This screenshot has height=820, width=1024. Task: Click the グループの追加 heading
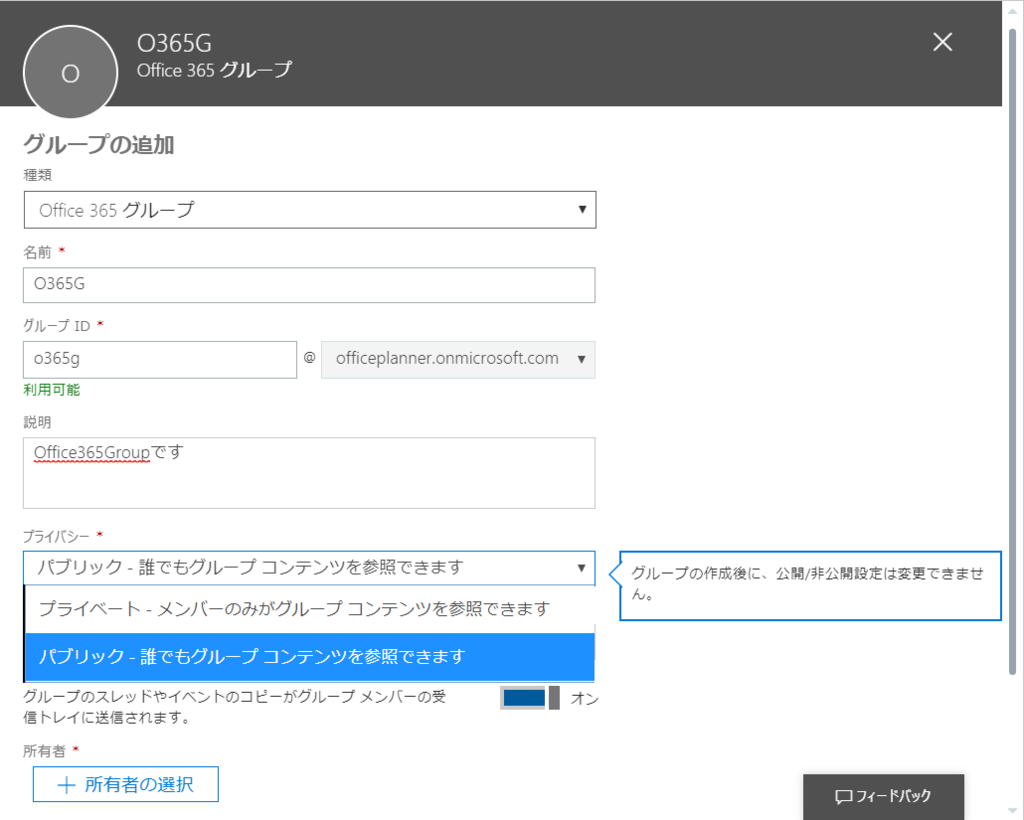coord(99,144)
